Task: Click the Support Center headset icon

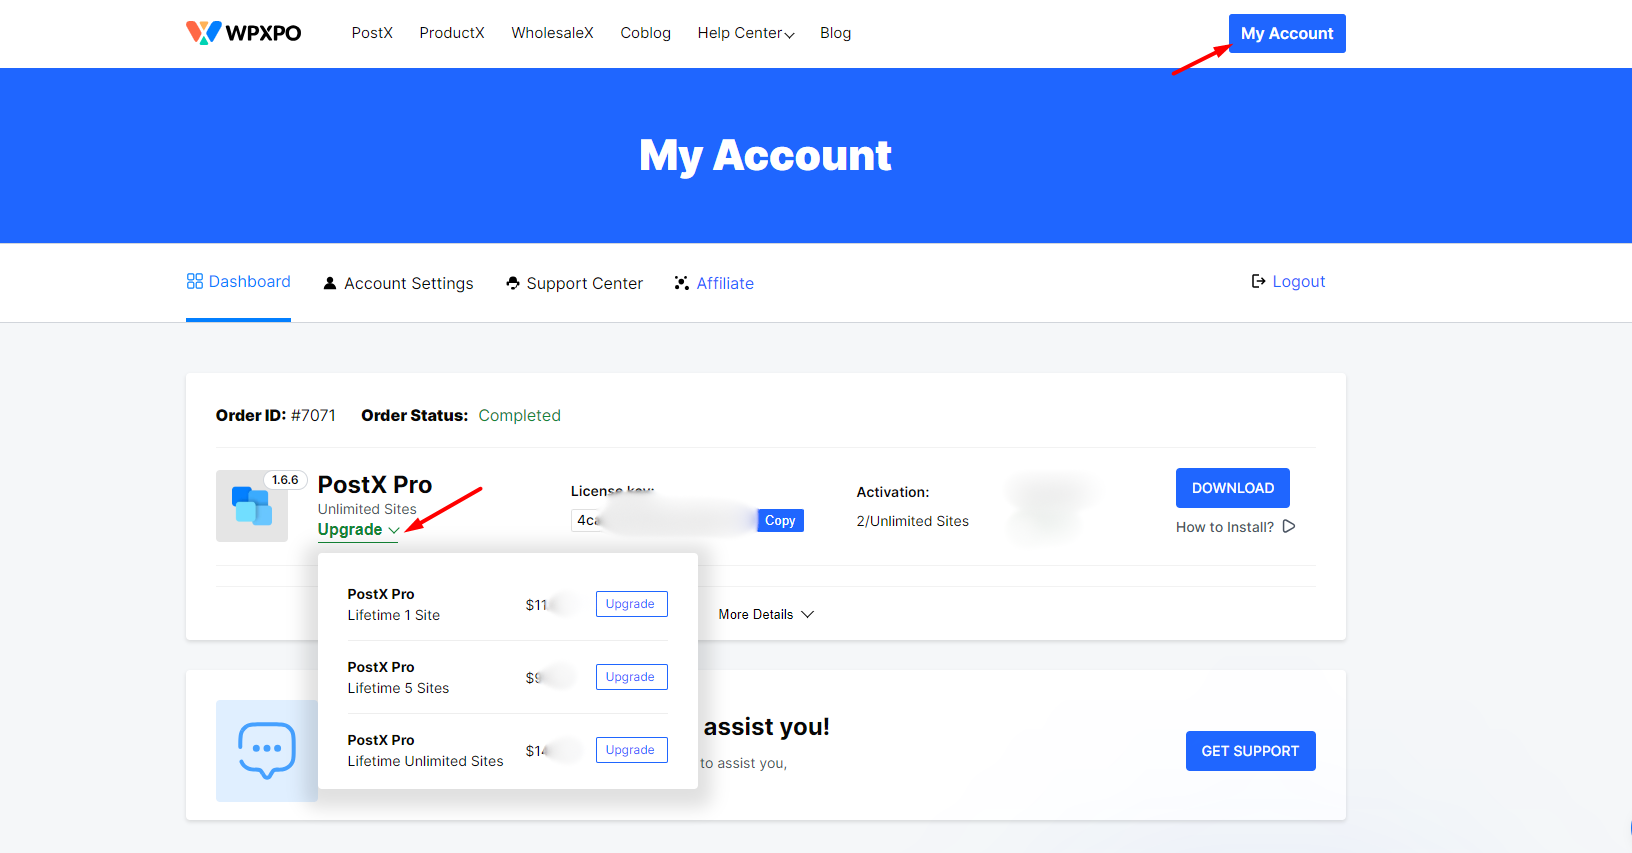Action: click(x=513, y=283)
